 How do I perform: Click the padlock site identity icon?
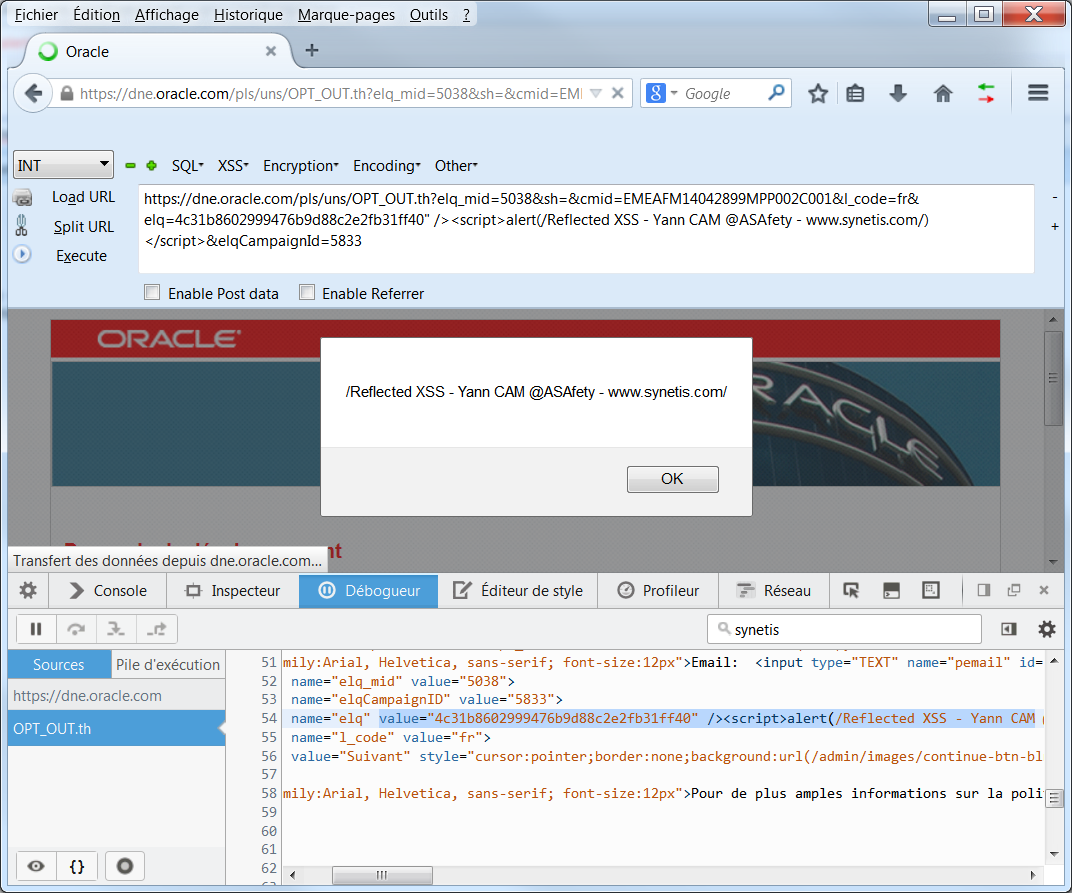pos(66,94)
